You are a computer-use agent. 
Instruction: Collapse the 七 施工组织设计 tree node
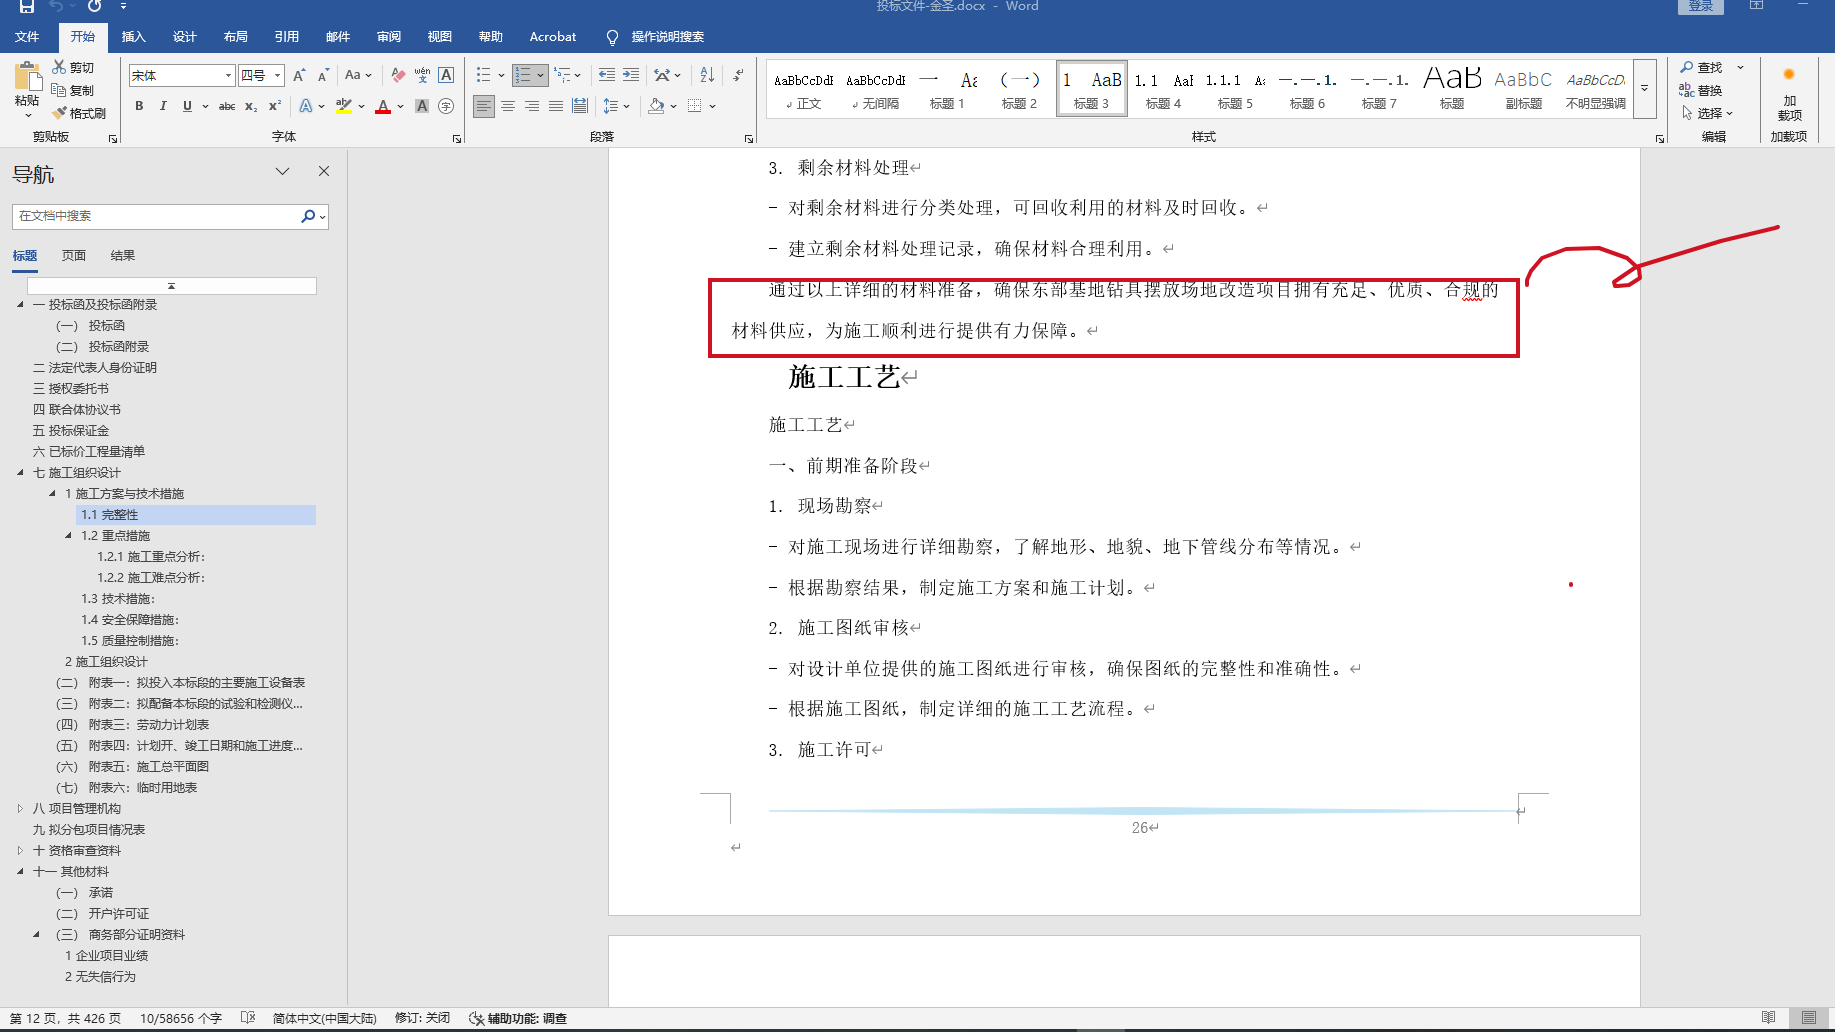(x=20, y=473)
